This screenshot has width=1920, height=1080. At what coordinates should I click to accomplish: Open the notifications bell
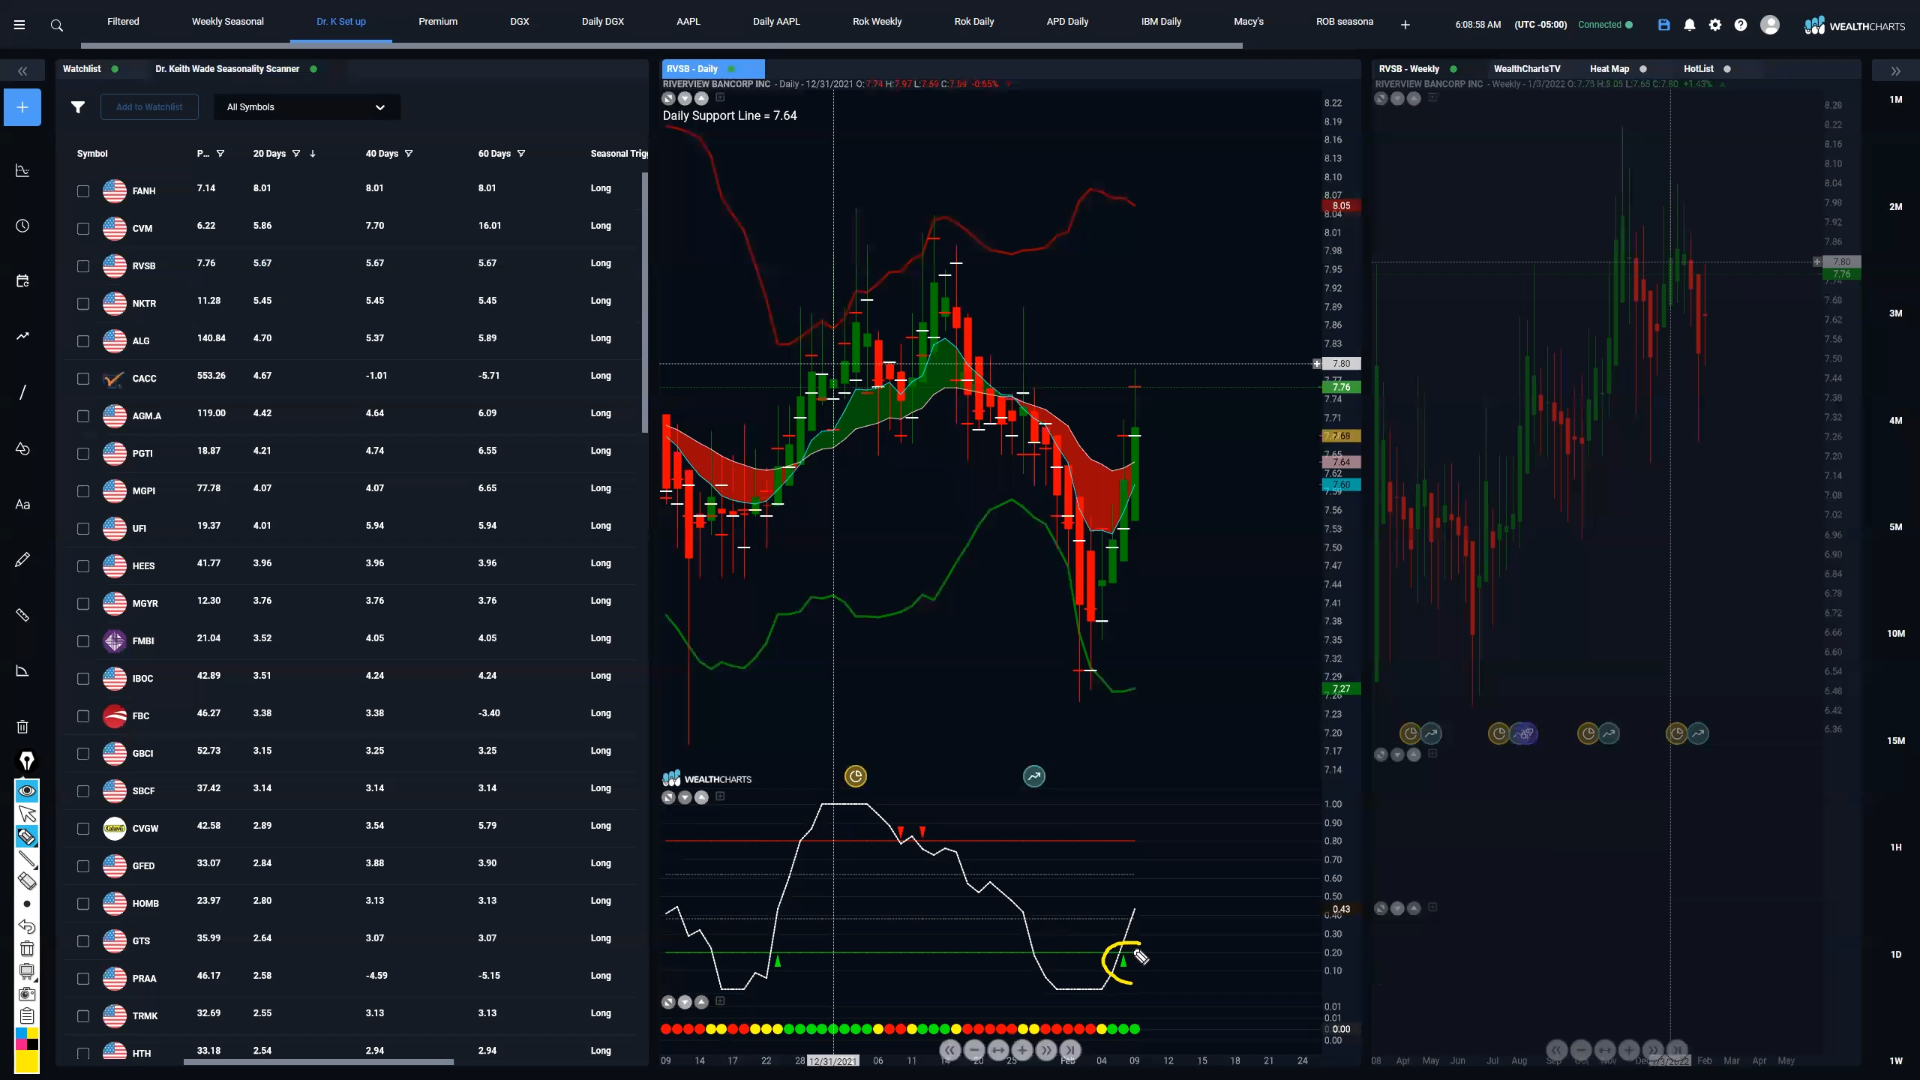click(1690, 25)
